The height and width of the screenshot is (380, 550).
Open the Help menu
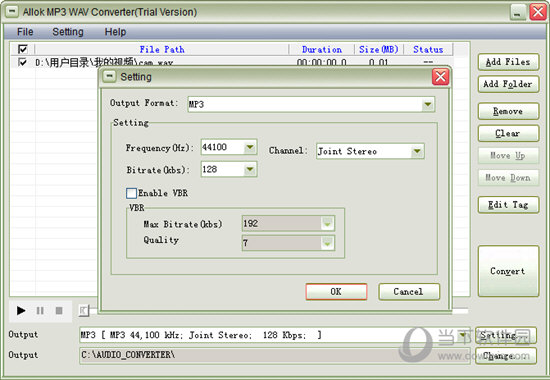[x=115, y=32]
